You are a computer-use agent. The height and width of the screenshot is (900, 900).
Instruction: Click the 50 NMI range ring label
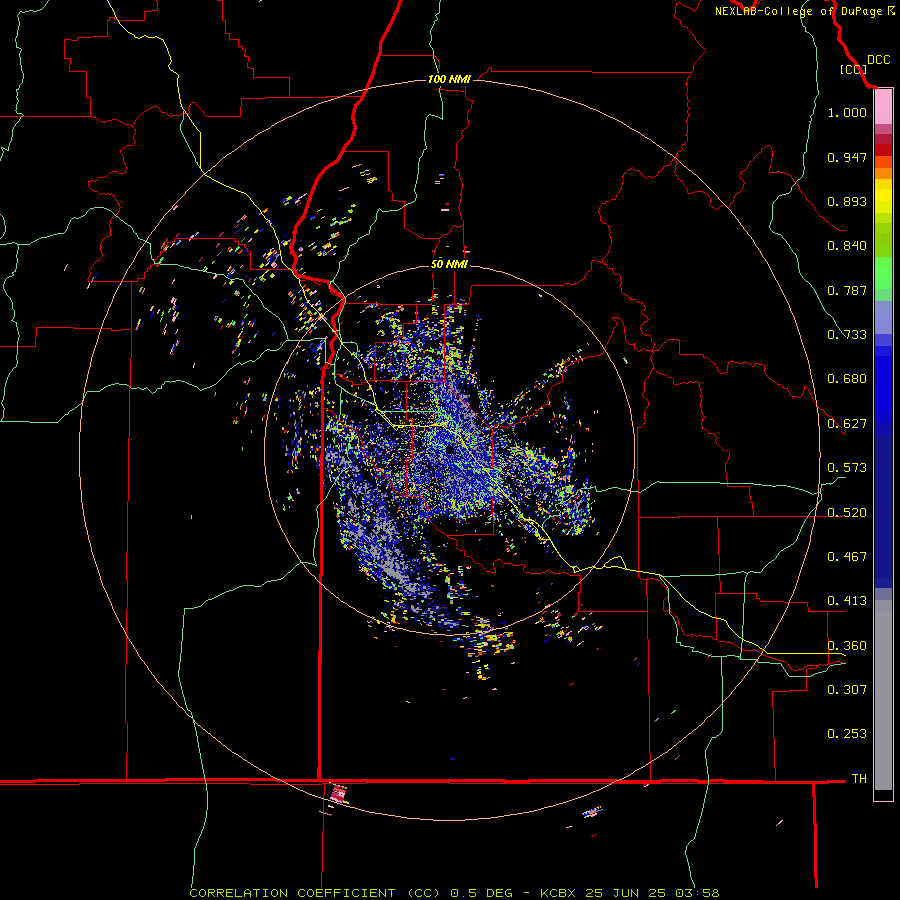(449, 264)
